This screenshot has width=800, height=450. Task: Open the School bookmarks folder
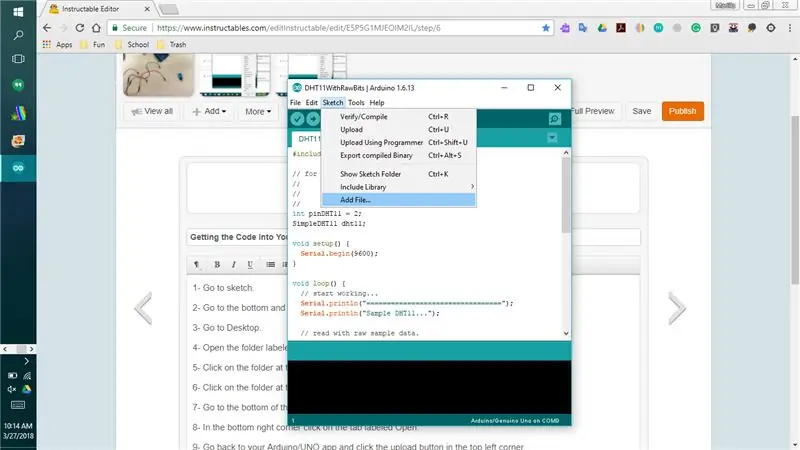click(x=132, y=45)
